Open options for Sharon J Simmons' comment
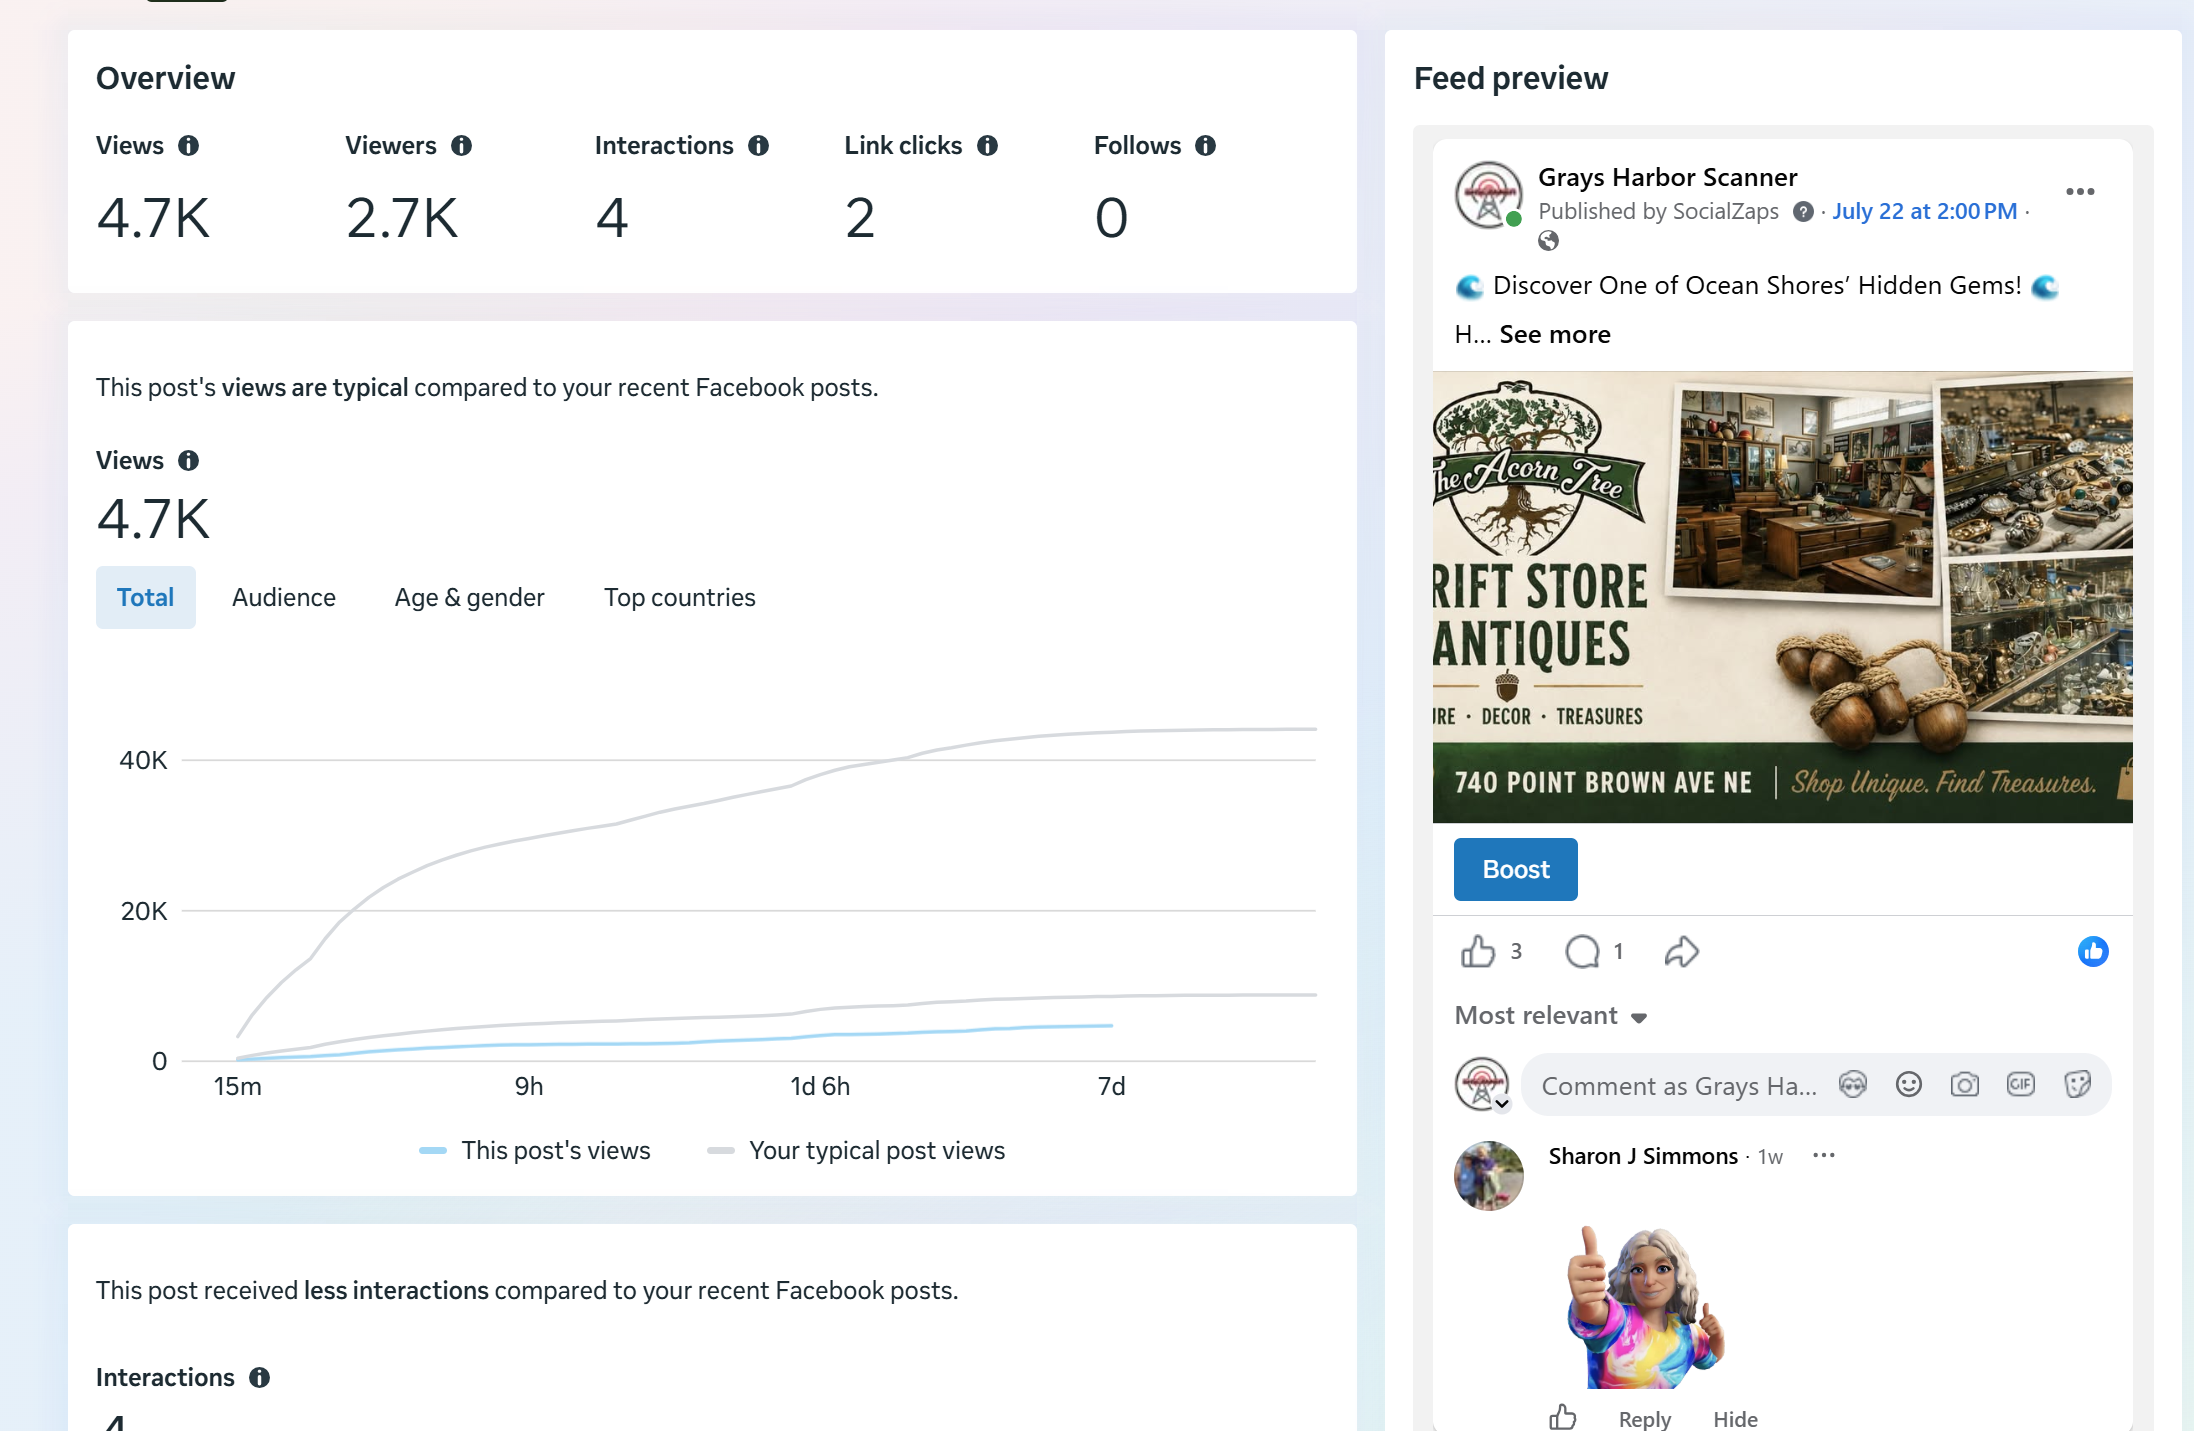 point(1824,1156)
